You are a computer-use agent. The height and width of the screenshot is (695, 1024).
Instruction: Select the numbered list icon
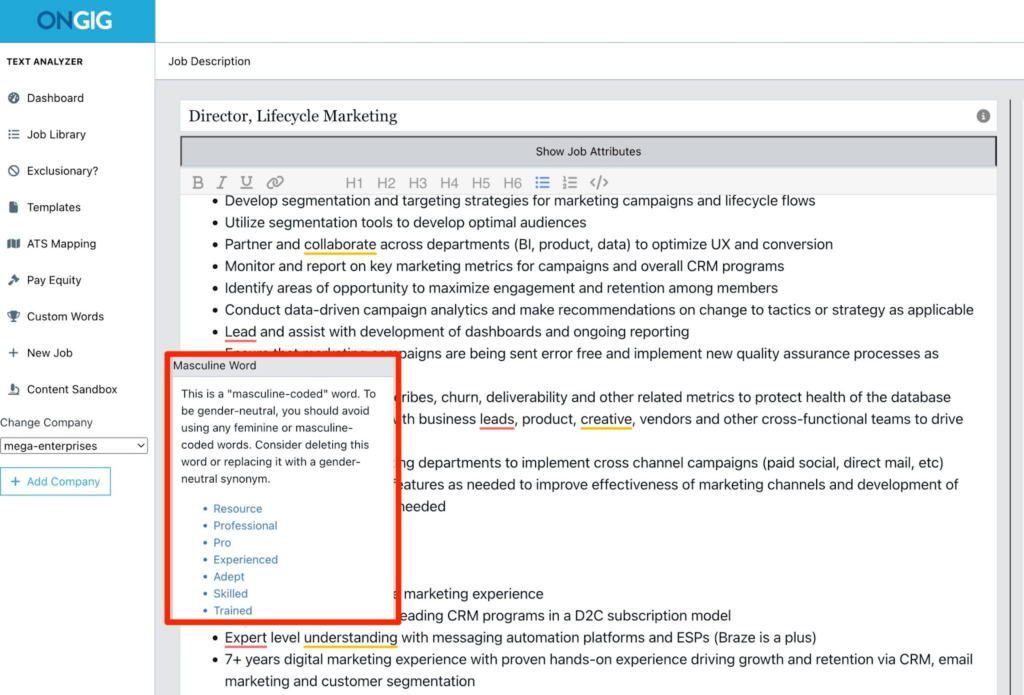(570, 182)
